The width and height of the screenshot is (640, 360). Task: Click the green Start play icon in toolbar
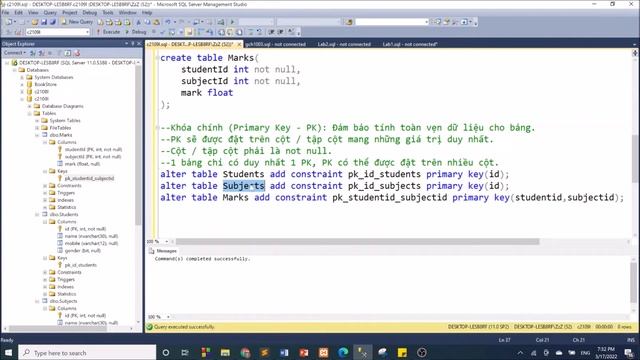tap(233, 22)
